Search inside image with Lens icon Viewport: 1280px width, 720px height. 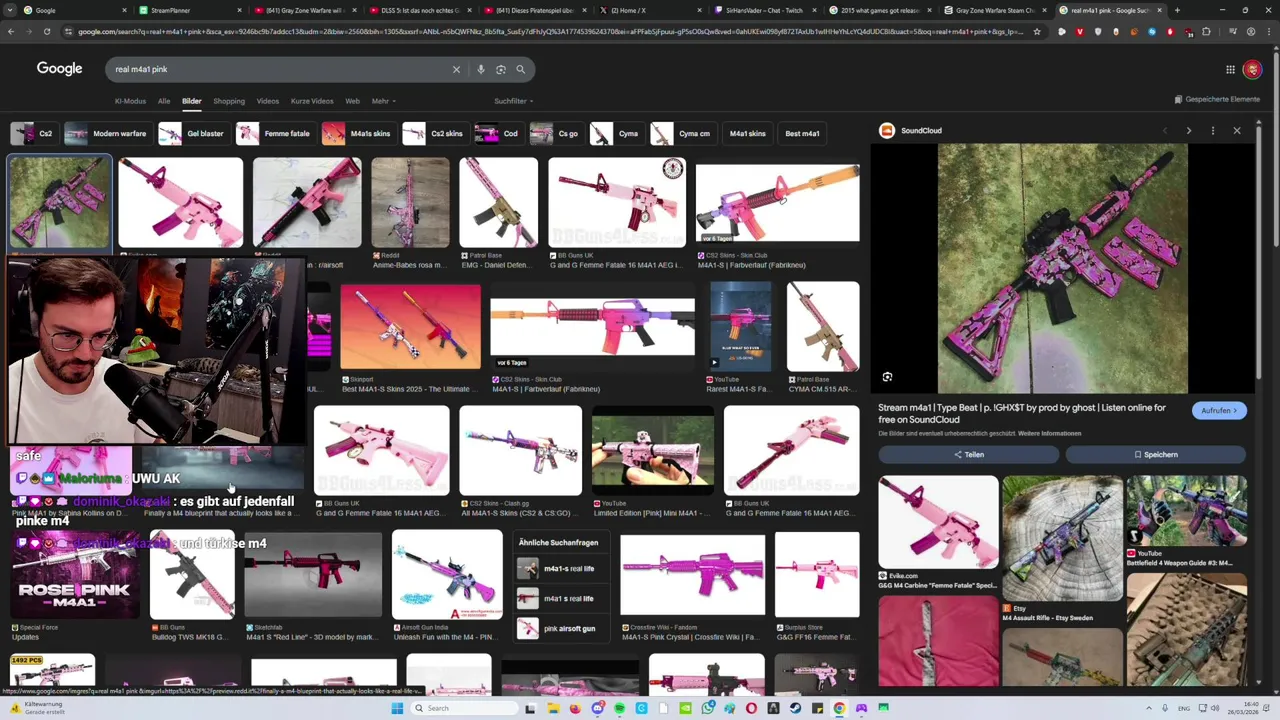tap(887, 377)
